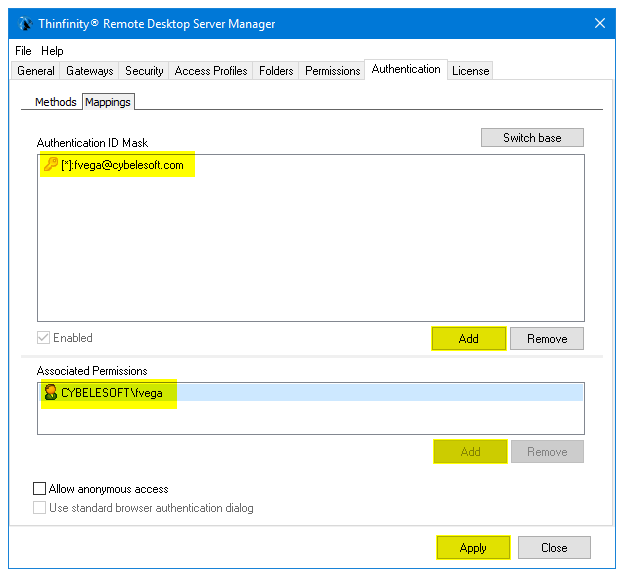Viewport: 627px width, 580px height.
Task: Open the License tab
Action: 470,71
